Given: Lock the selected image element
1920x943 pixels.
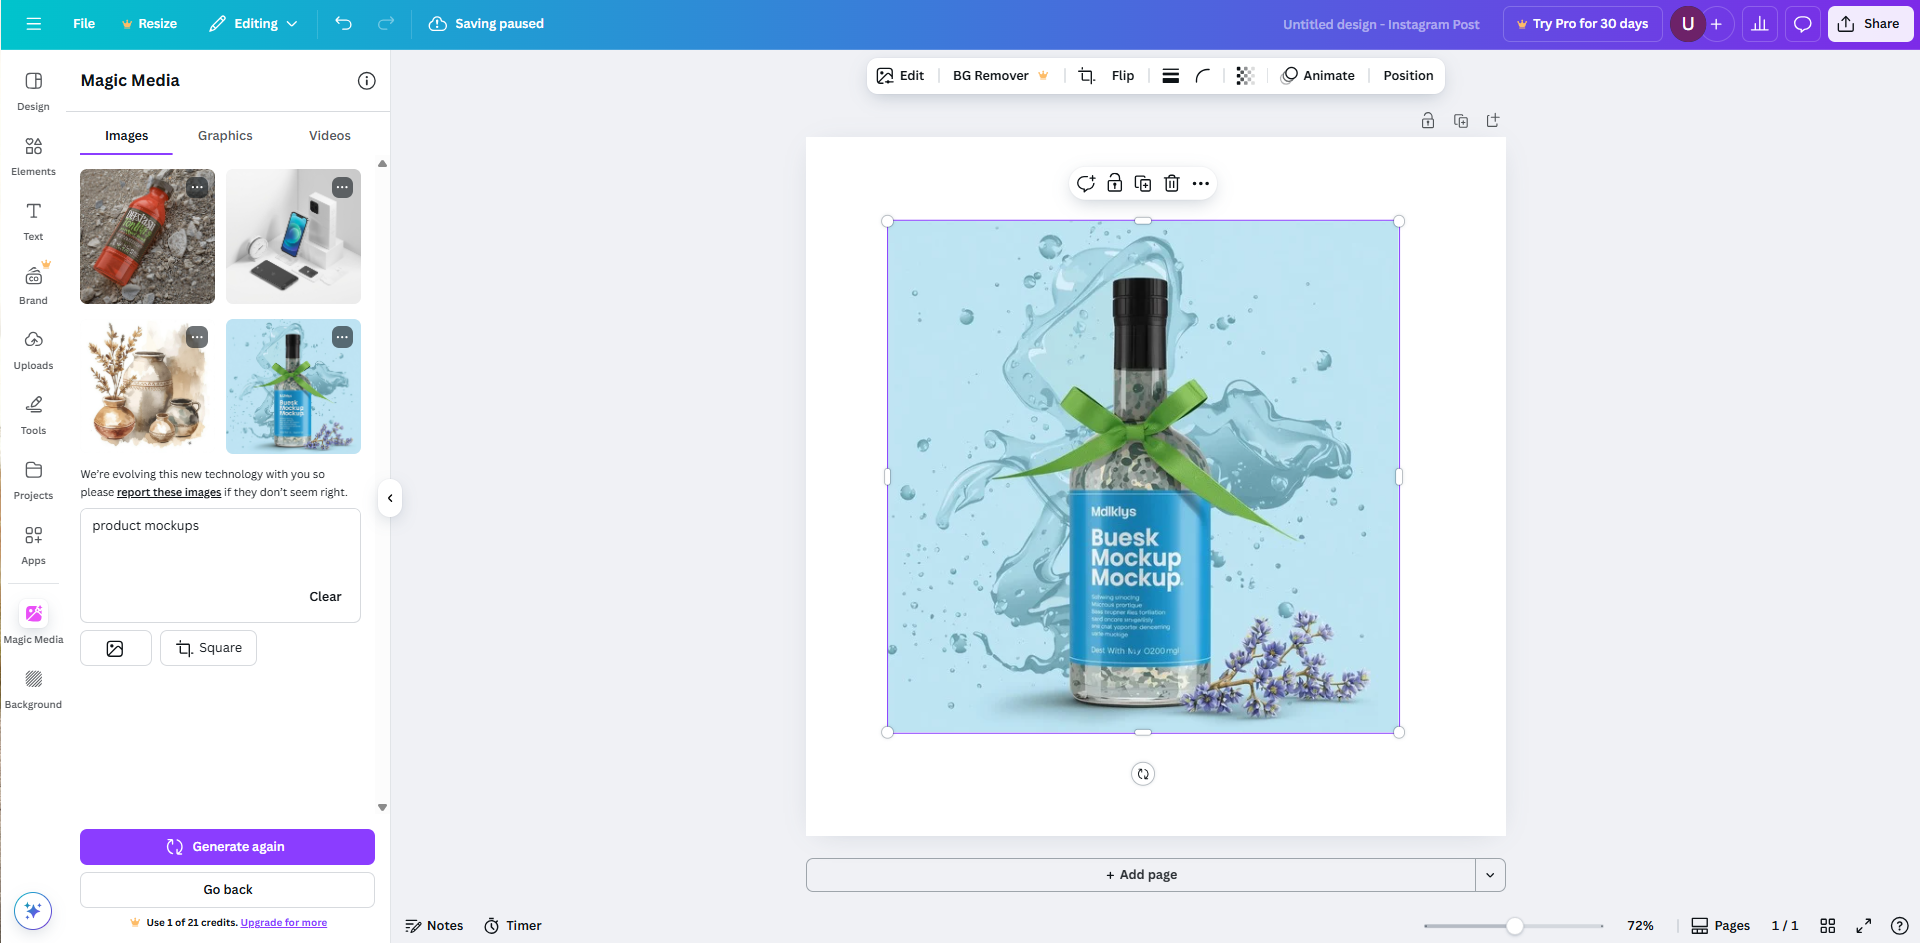Looking at the screenshot, I should point(1113,183).
